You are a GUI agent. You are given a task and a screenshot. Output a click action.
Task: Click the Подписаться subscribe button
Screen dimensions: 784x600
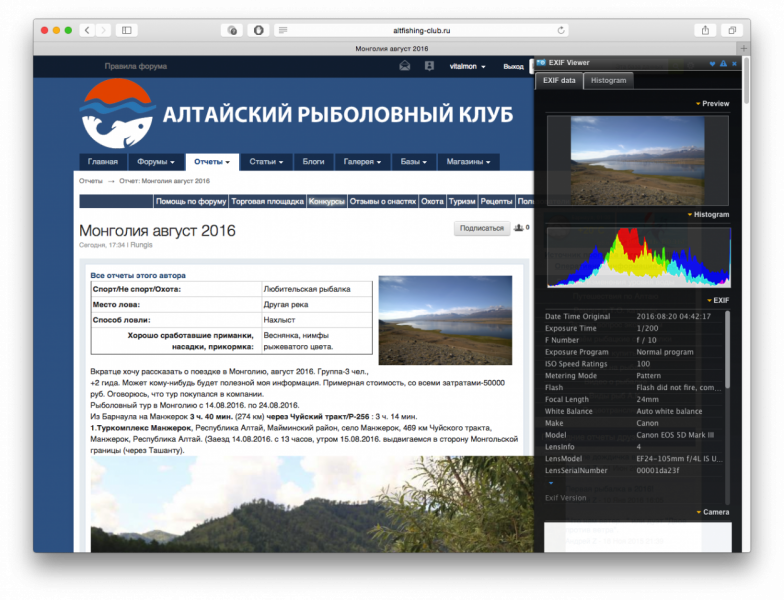coord(482,228)
